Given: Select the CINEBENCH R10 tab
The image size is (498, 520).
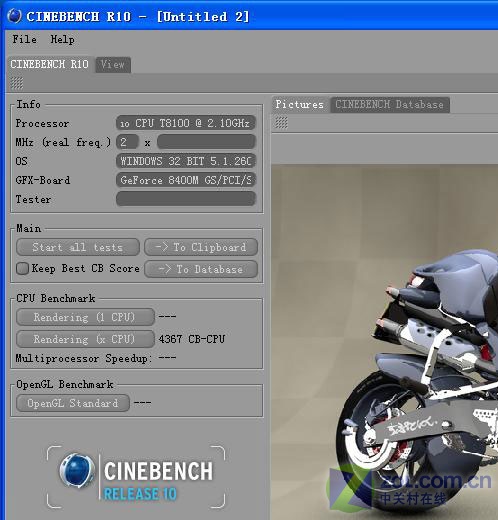Looking at the screenshot, I should (49, 64).
